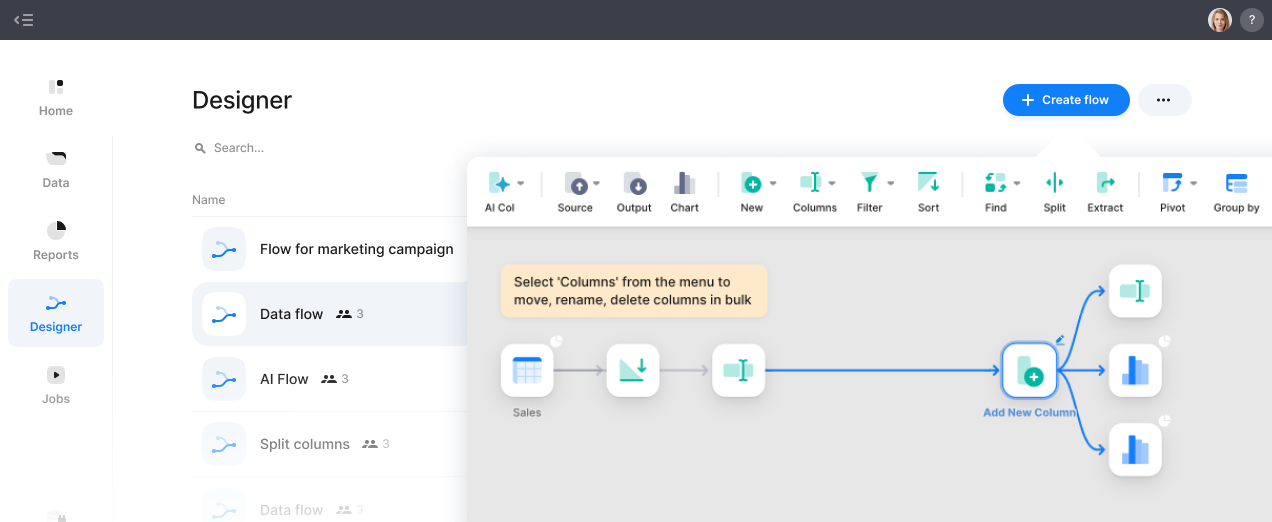
Task: Expand the Columns tool dropdown arrow
Action: coord(832,184)
